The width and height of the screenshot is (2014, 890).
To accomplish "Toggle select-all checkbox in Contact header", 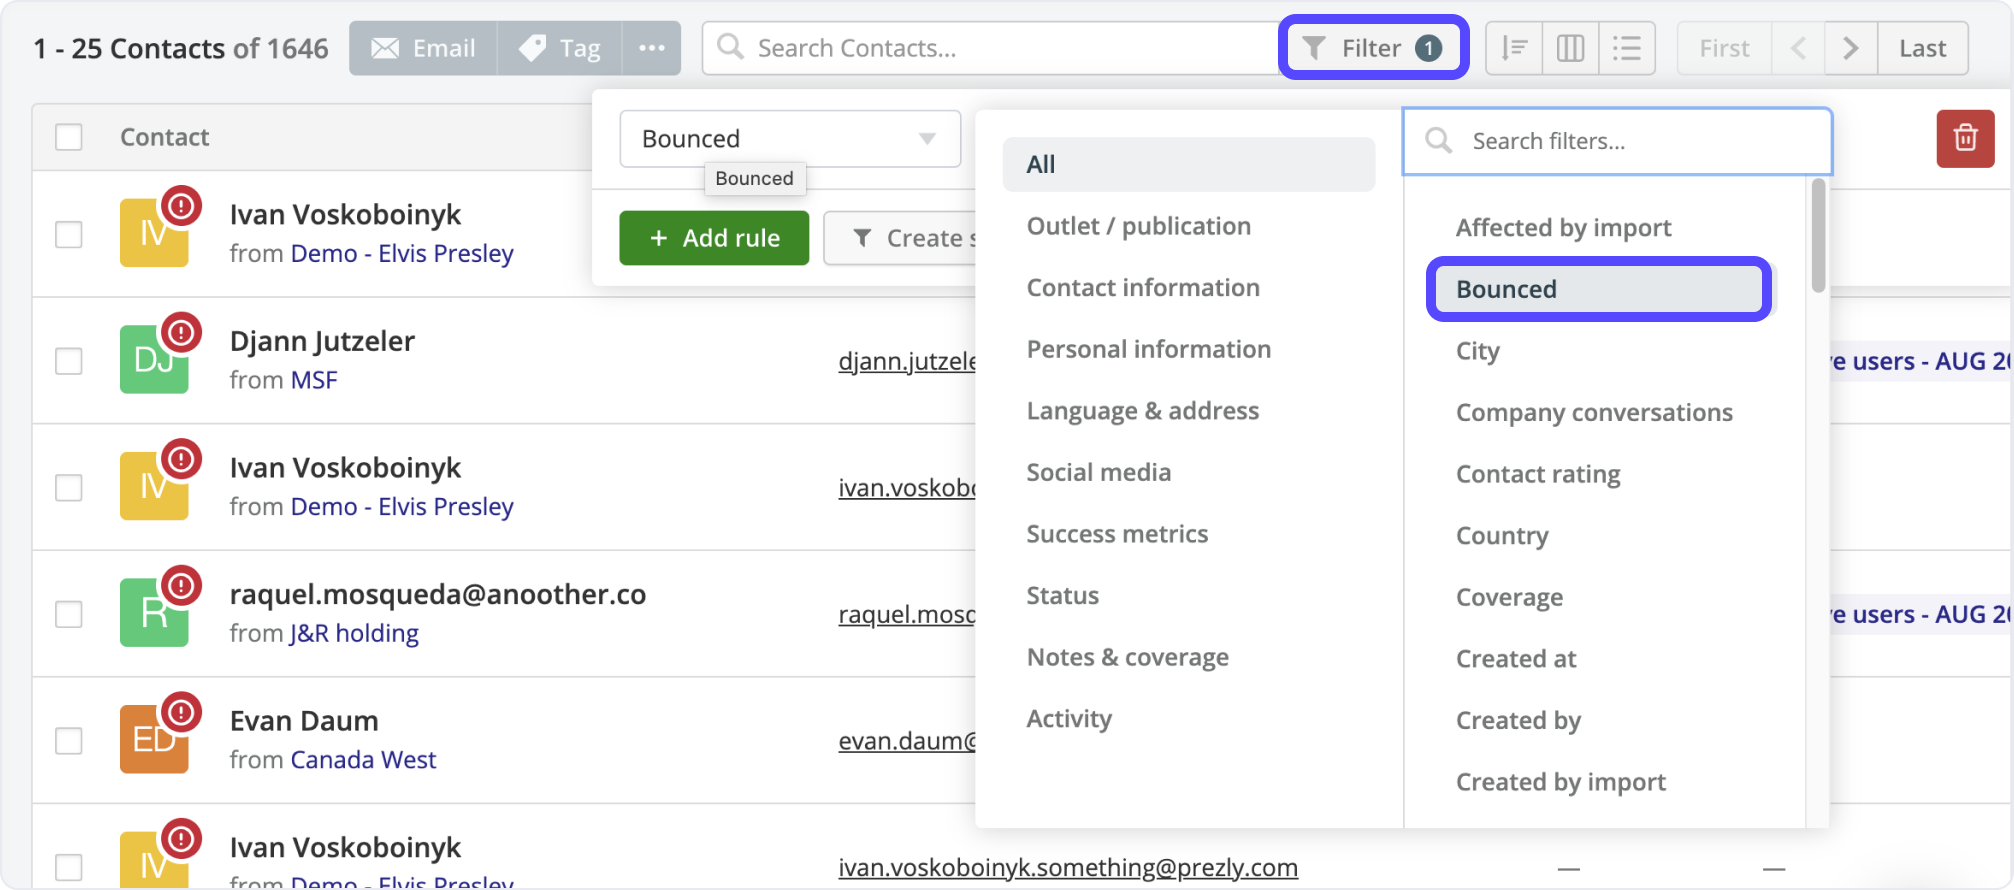I will 69,137.
